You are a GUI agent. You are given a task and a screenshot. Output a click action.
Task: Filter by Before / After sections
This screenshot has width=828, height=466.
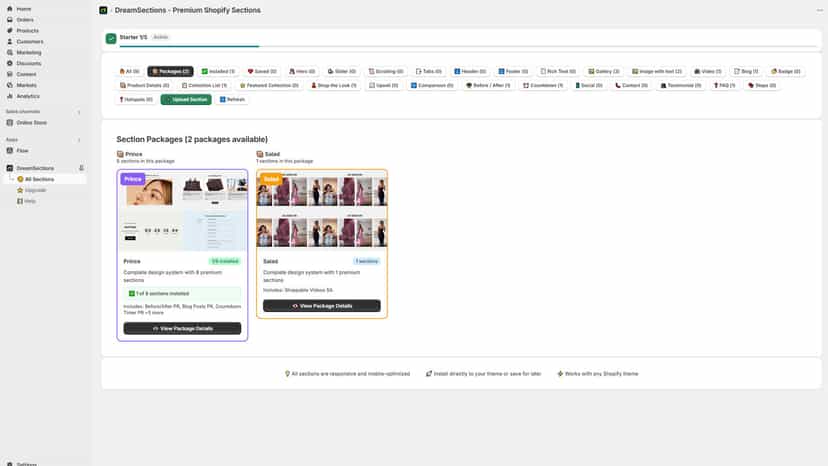488,86
